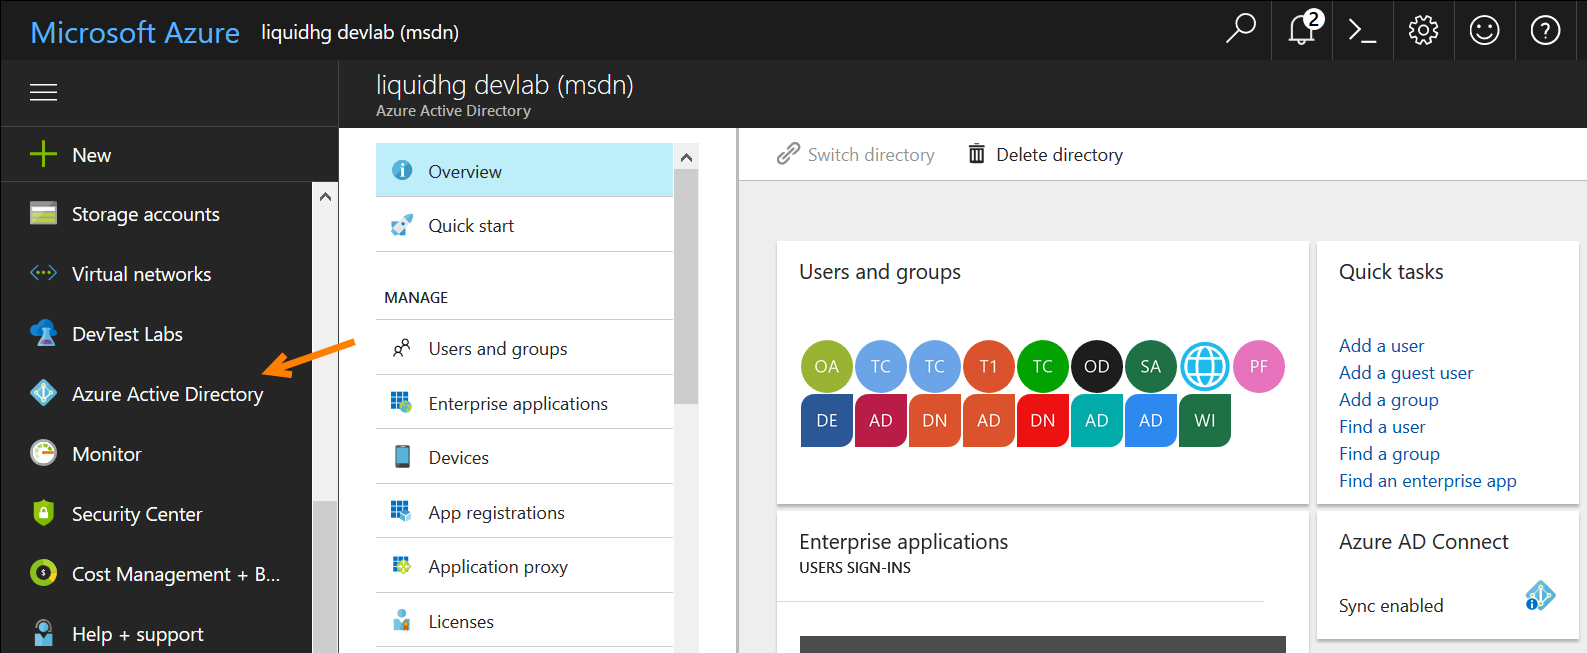The height and width of the screenshot is (653, 1587).
Task: Select Users and groups menu item
Action: click(497, 349)
